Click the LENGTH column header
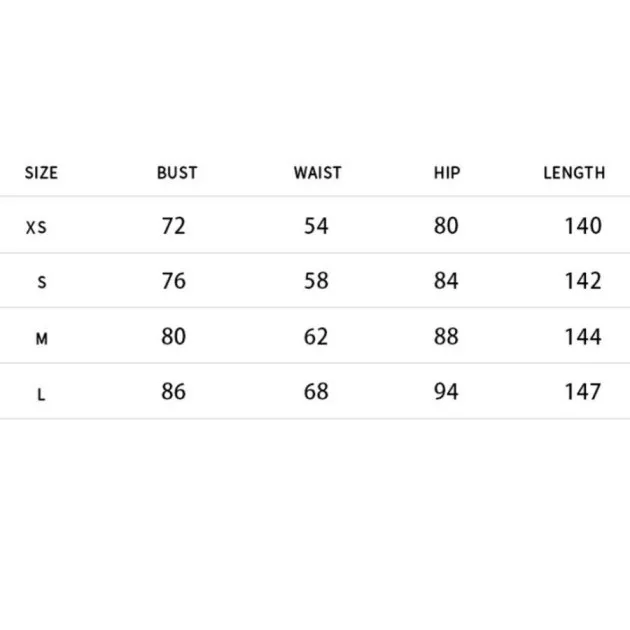Image resolution: width=630 pixels, height=630 pixels. click(x=574, y=173)
